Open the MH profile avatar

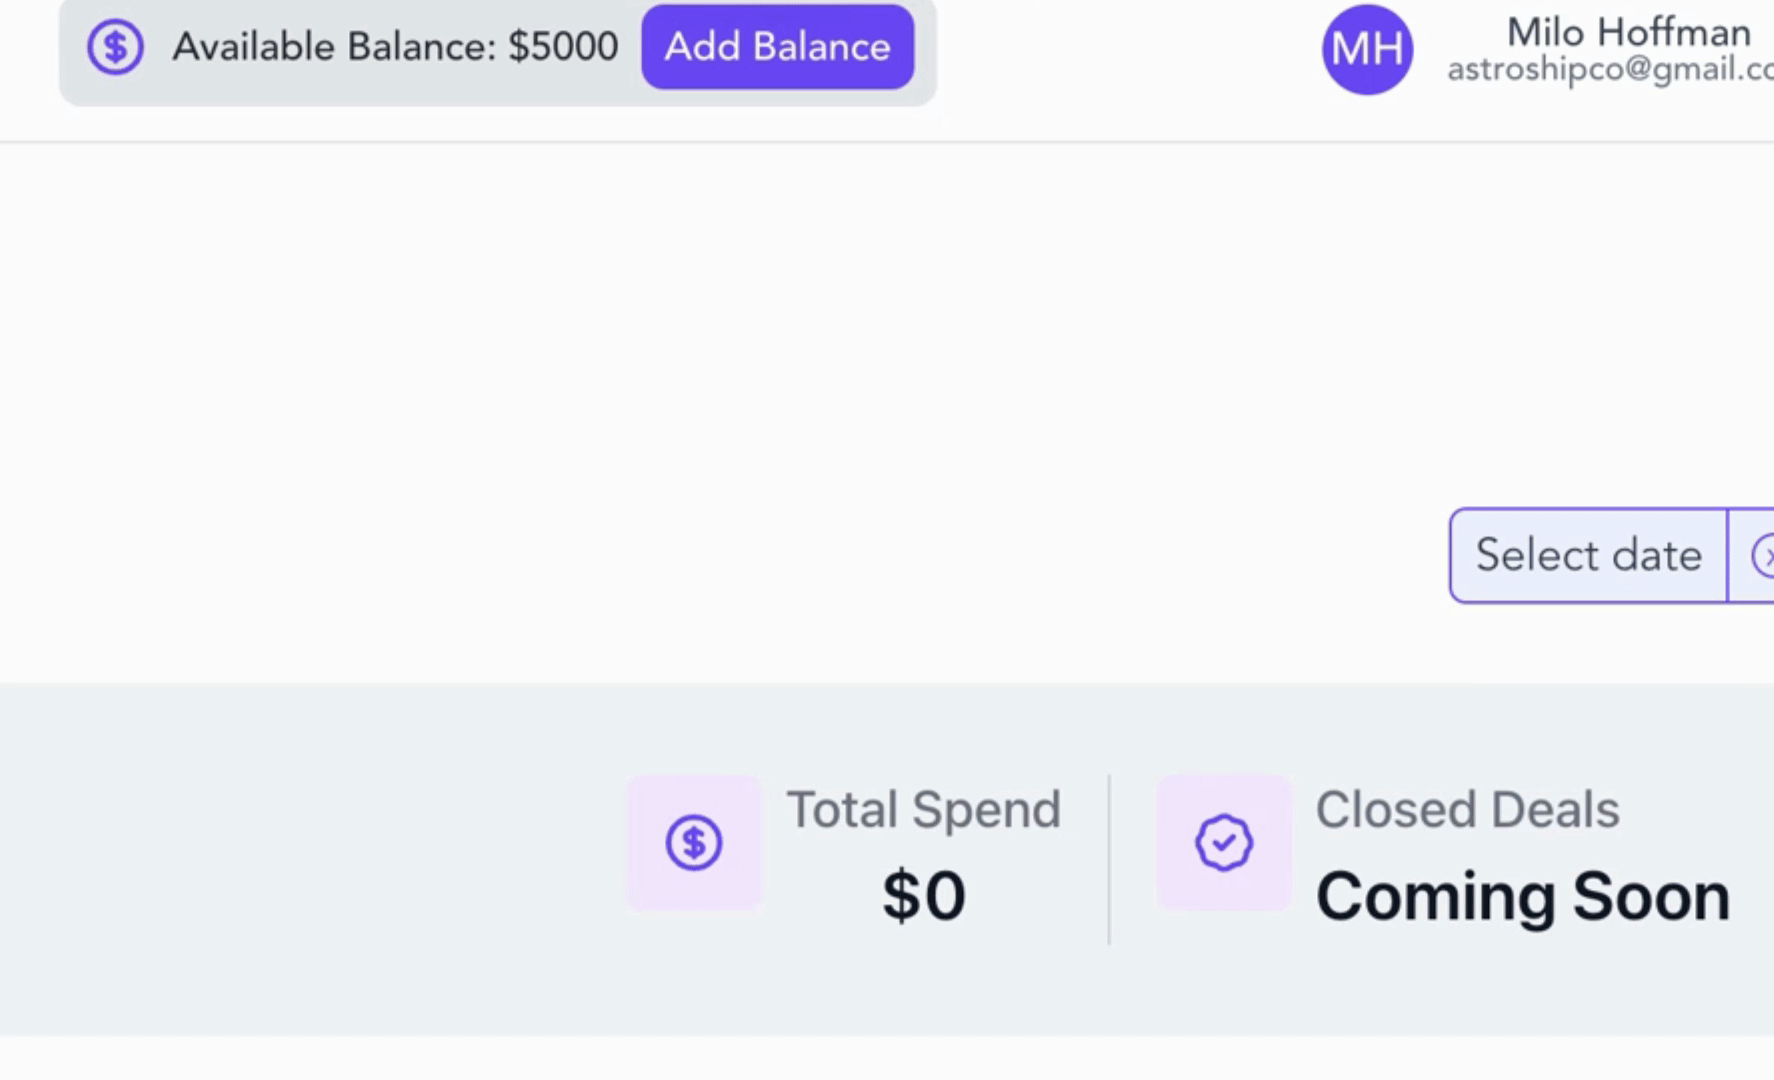pyautogui.click(x=1367, y=49)
